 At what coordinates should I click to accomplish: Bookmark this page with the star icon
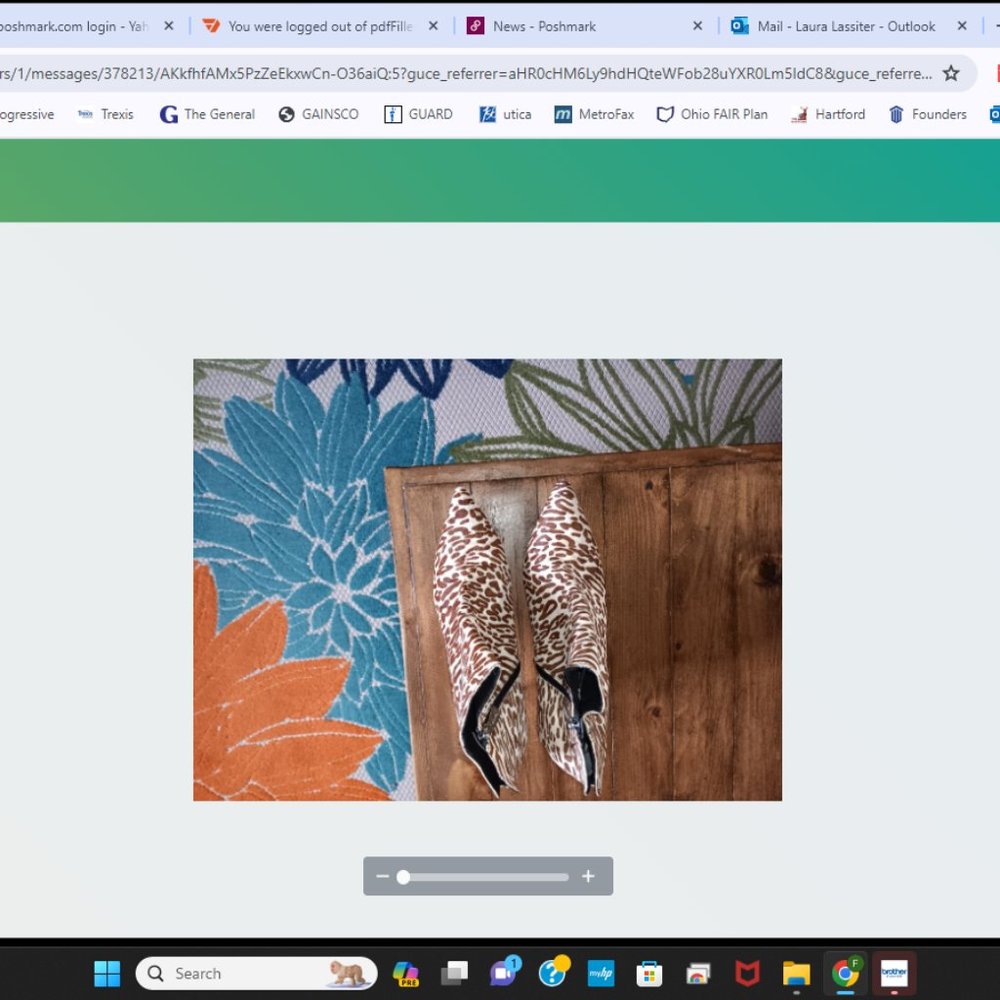pos(951,73)
